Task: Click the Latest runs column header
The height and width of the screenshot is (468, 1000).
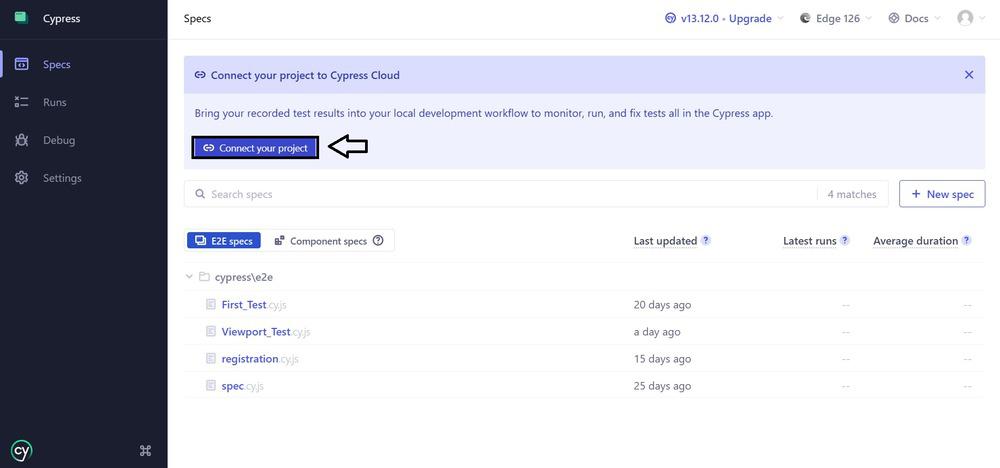Action: tap(809, 241)
